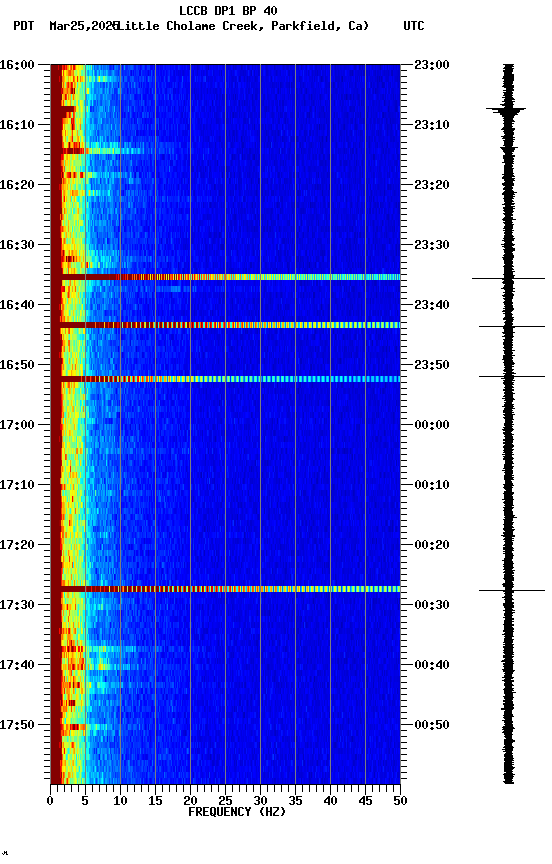Screen dimensions: 552x864
Task: Click the 00:30 UTC time label
Action: click(x=432, y=605)
